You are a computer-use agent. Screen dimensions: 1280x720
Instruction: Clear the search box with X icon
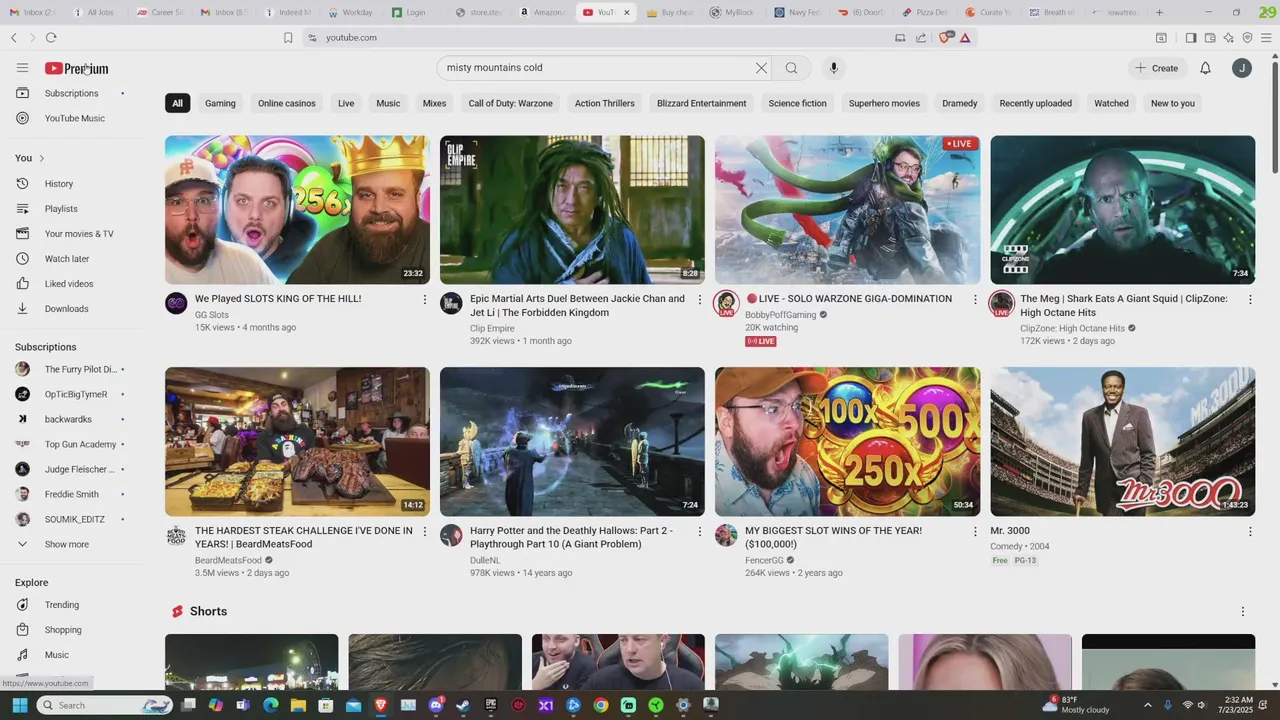point(761,68)
